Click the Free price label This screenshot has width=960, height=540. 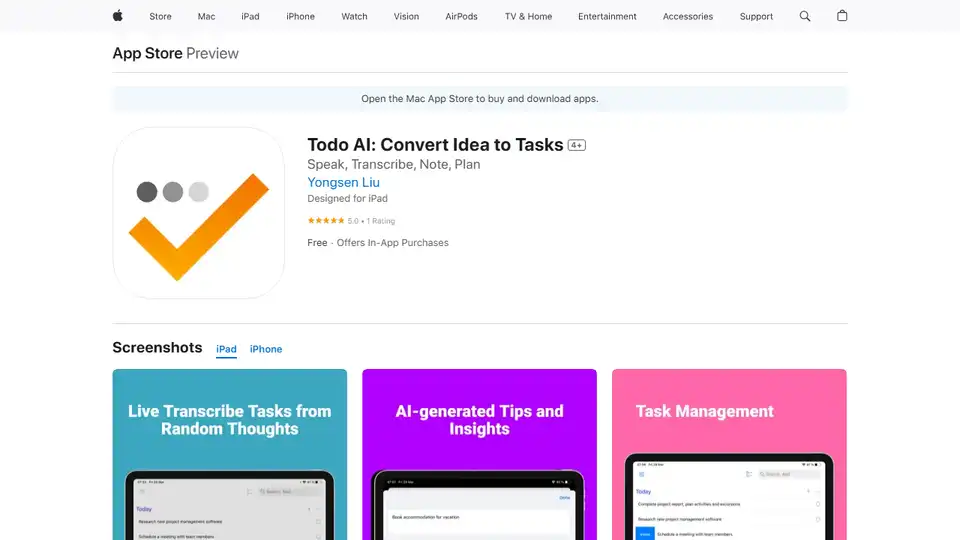(317, 242)
